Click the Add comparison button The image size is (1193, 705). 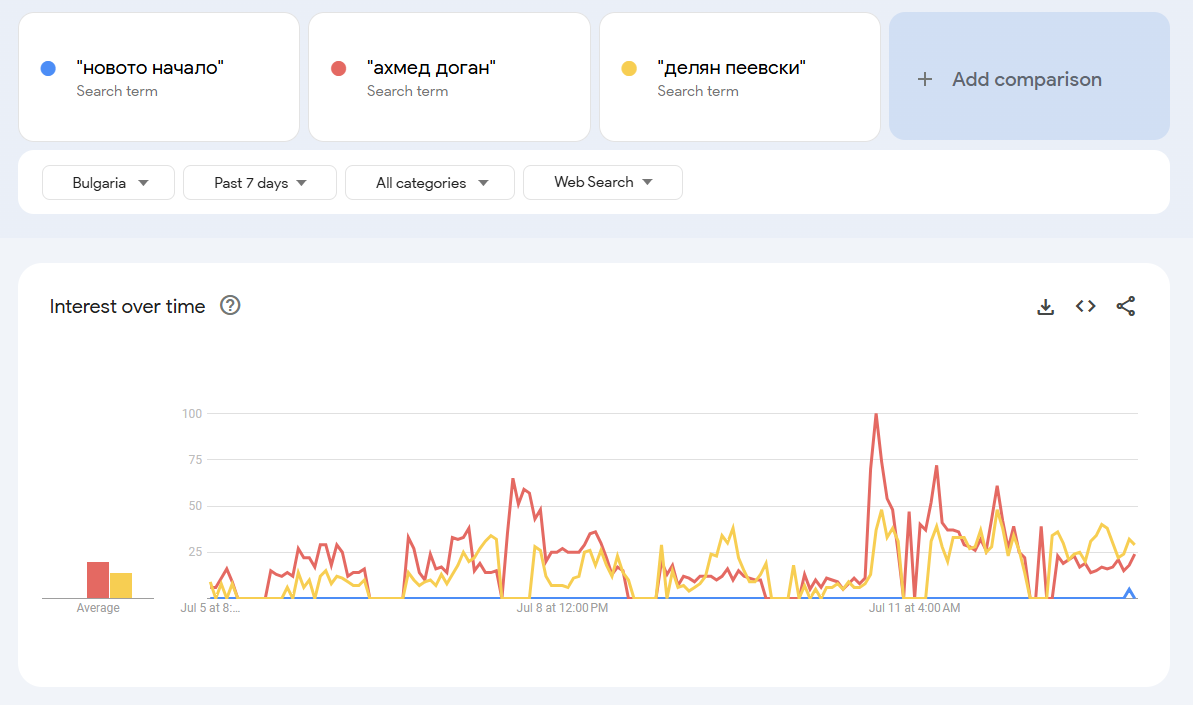point(1029,77)
